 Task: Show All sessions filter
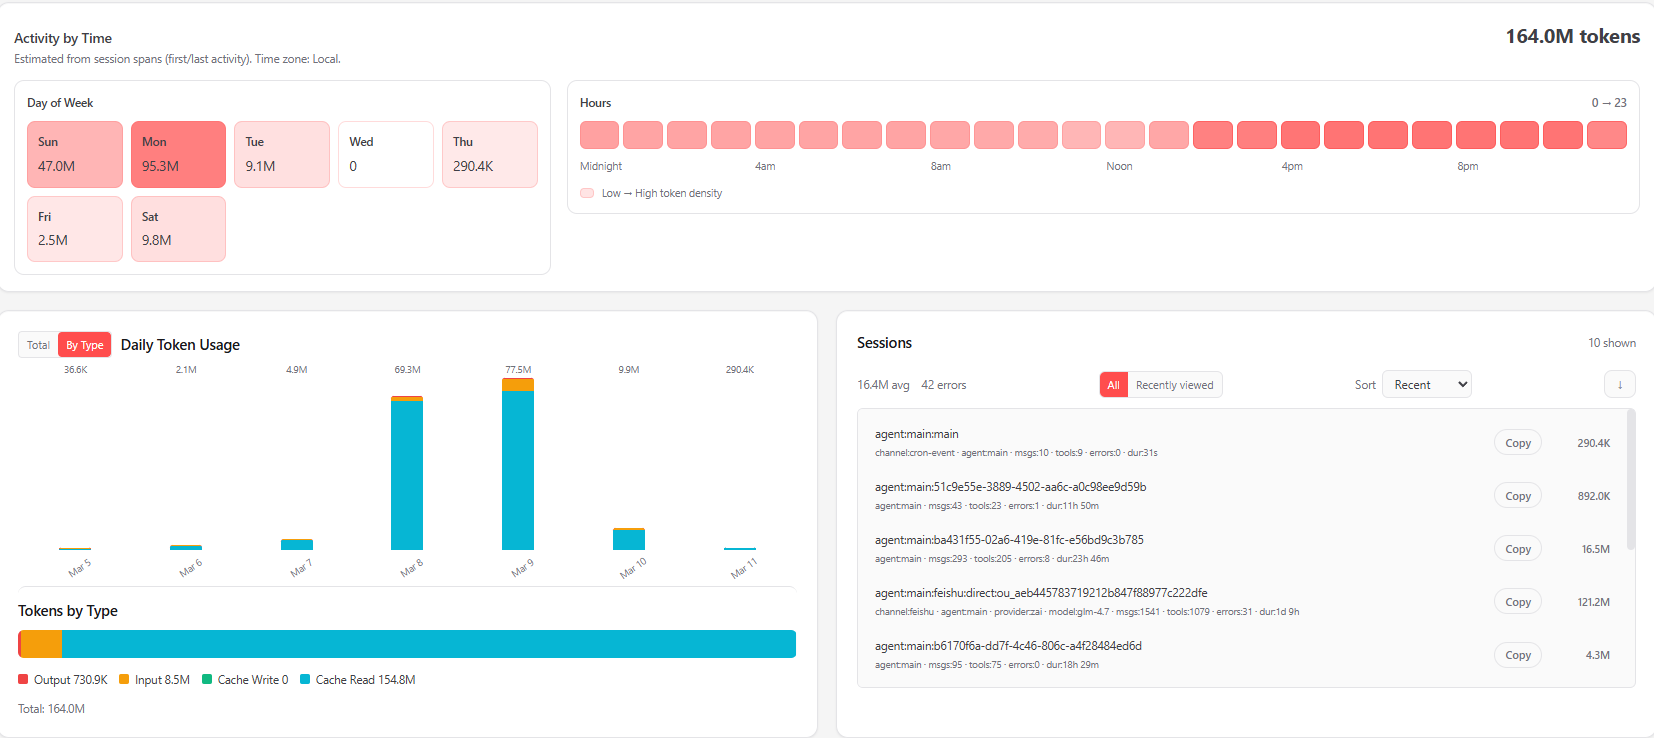pyautogui.click(x=1113, y=385)
